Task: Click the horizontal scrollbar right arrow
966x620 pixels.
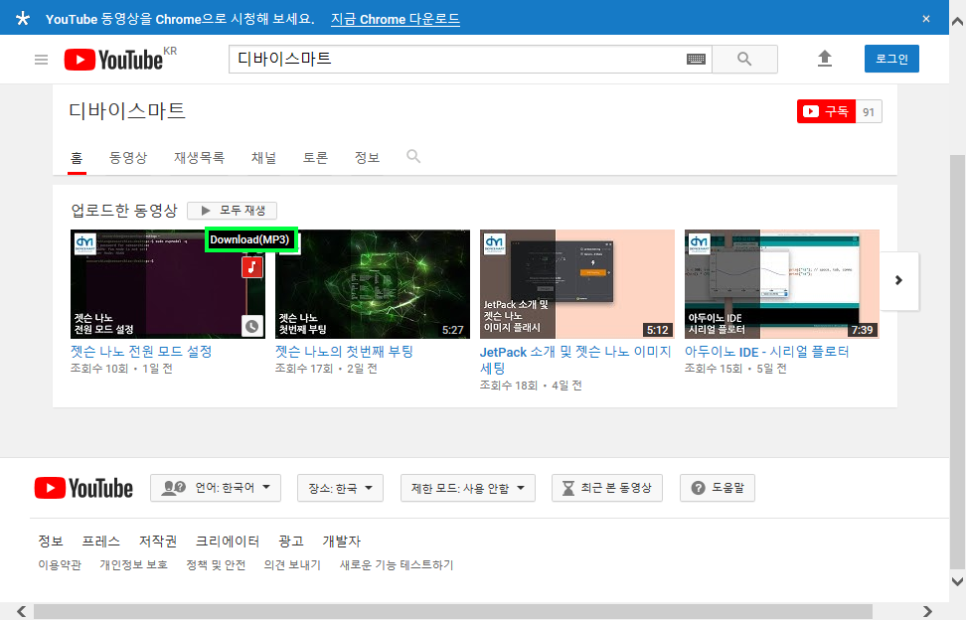Action: click(927, 611)
